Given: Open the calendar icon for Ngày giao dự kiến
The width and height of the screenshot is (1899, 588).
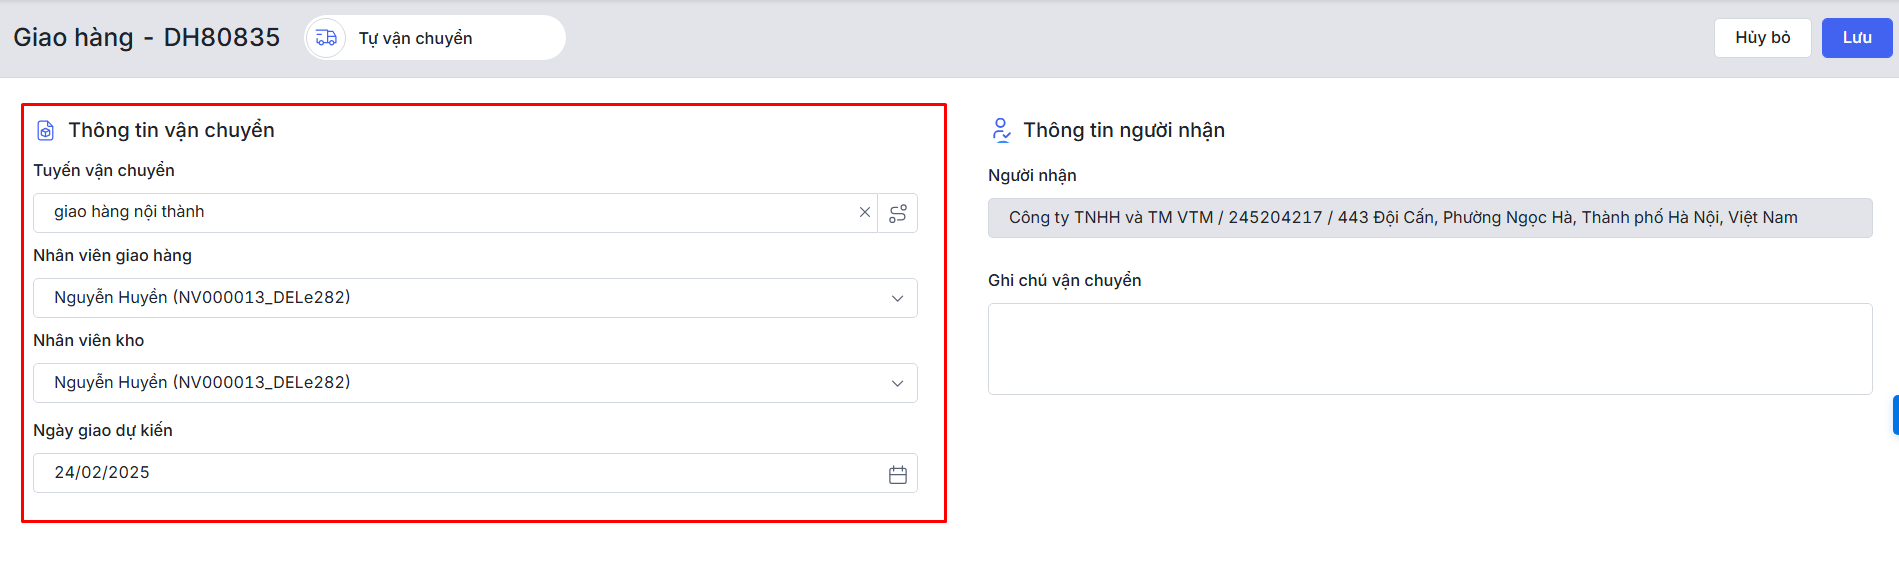Looking at the screenshot, I should [898, 475].
